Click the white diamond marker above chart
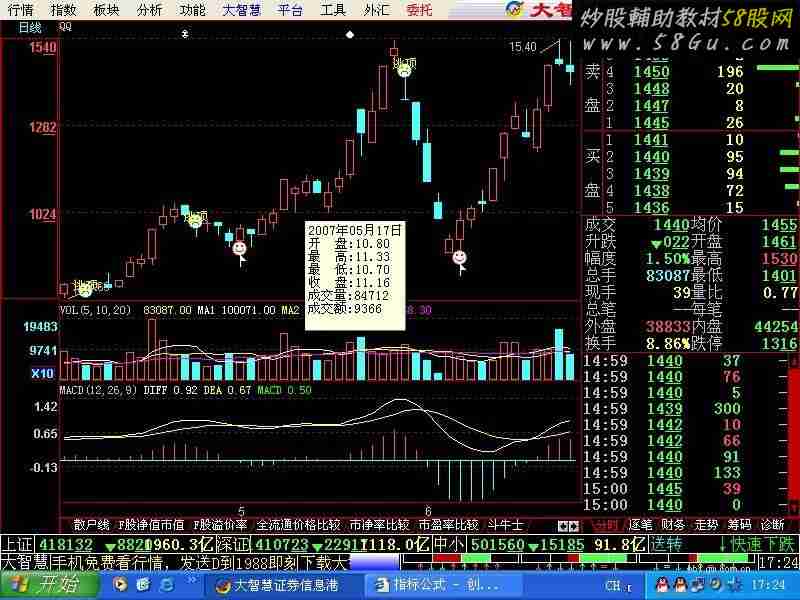Image resolution: width=800 pixels, height=600 pixels. click(x=349, y=35)
